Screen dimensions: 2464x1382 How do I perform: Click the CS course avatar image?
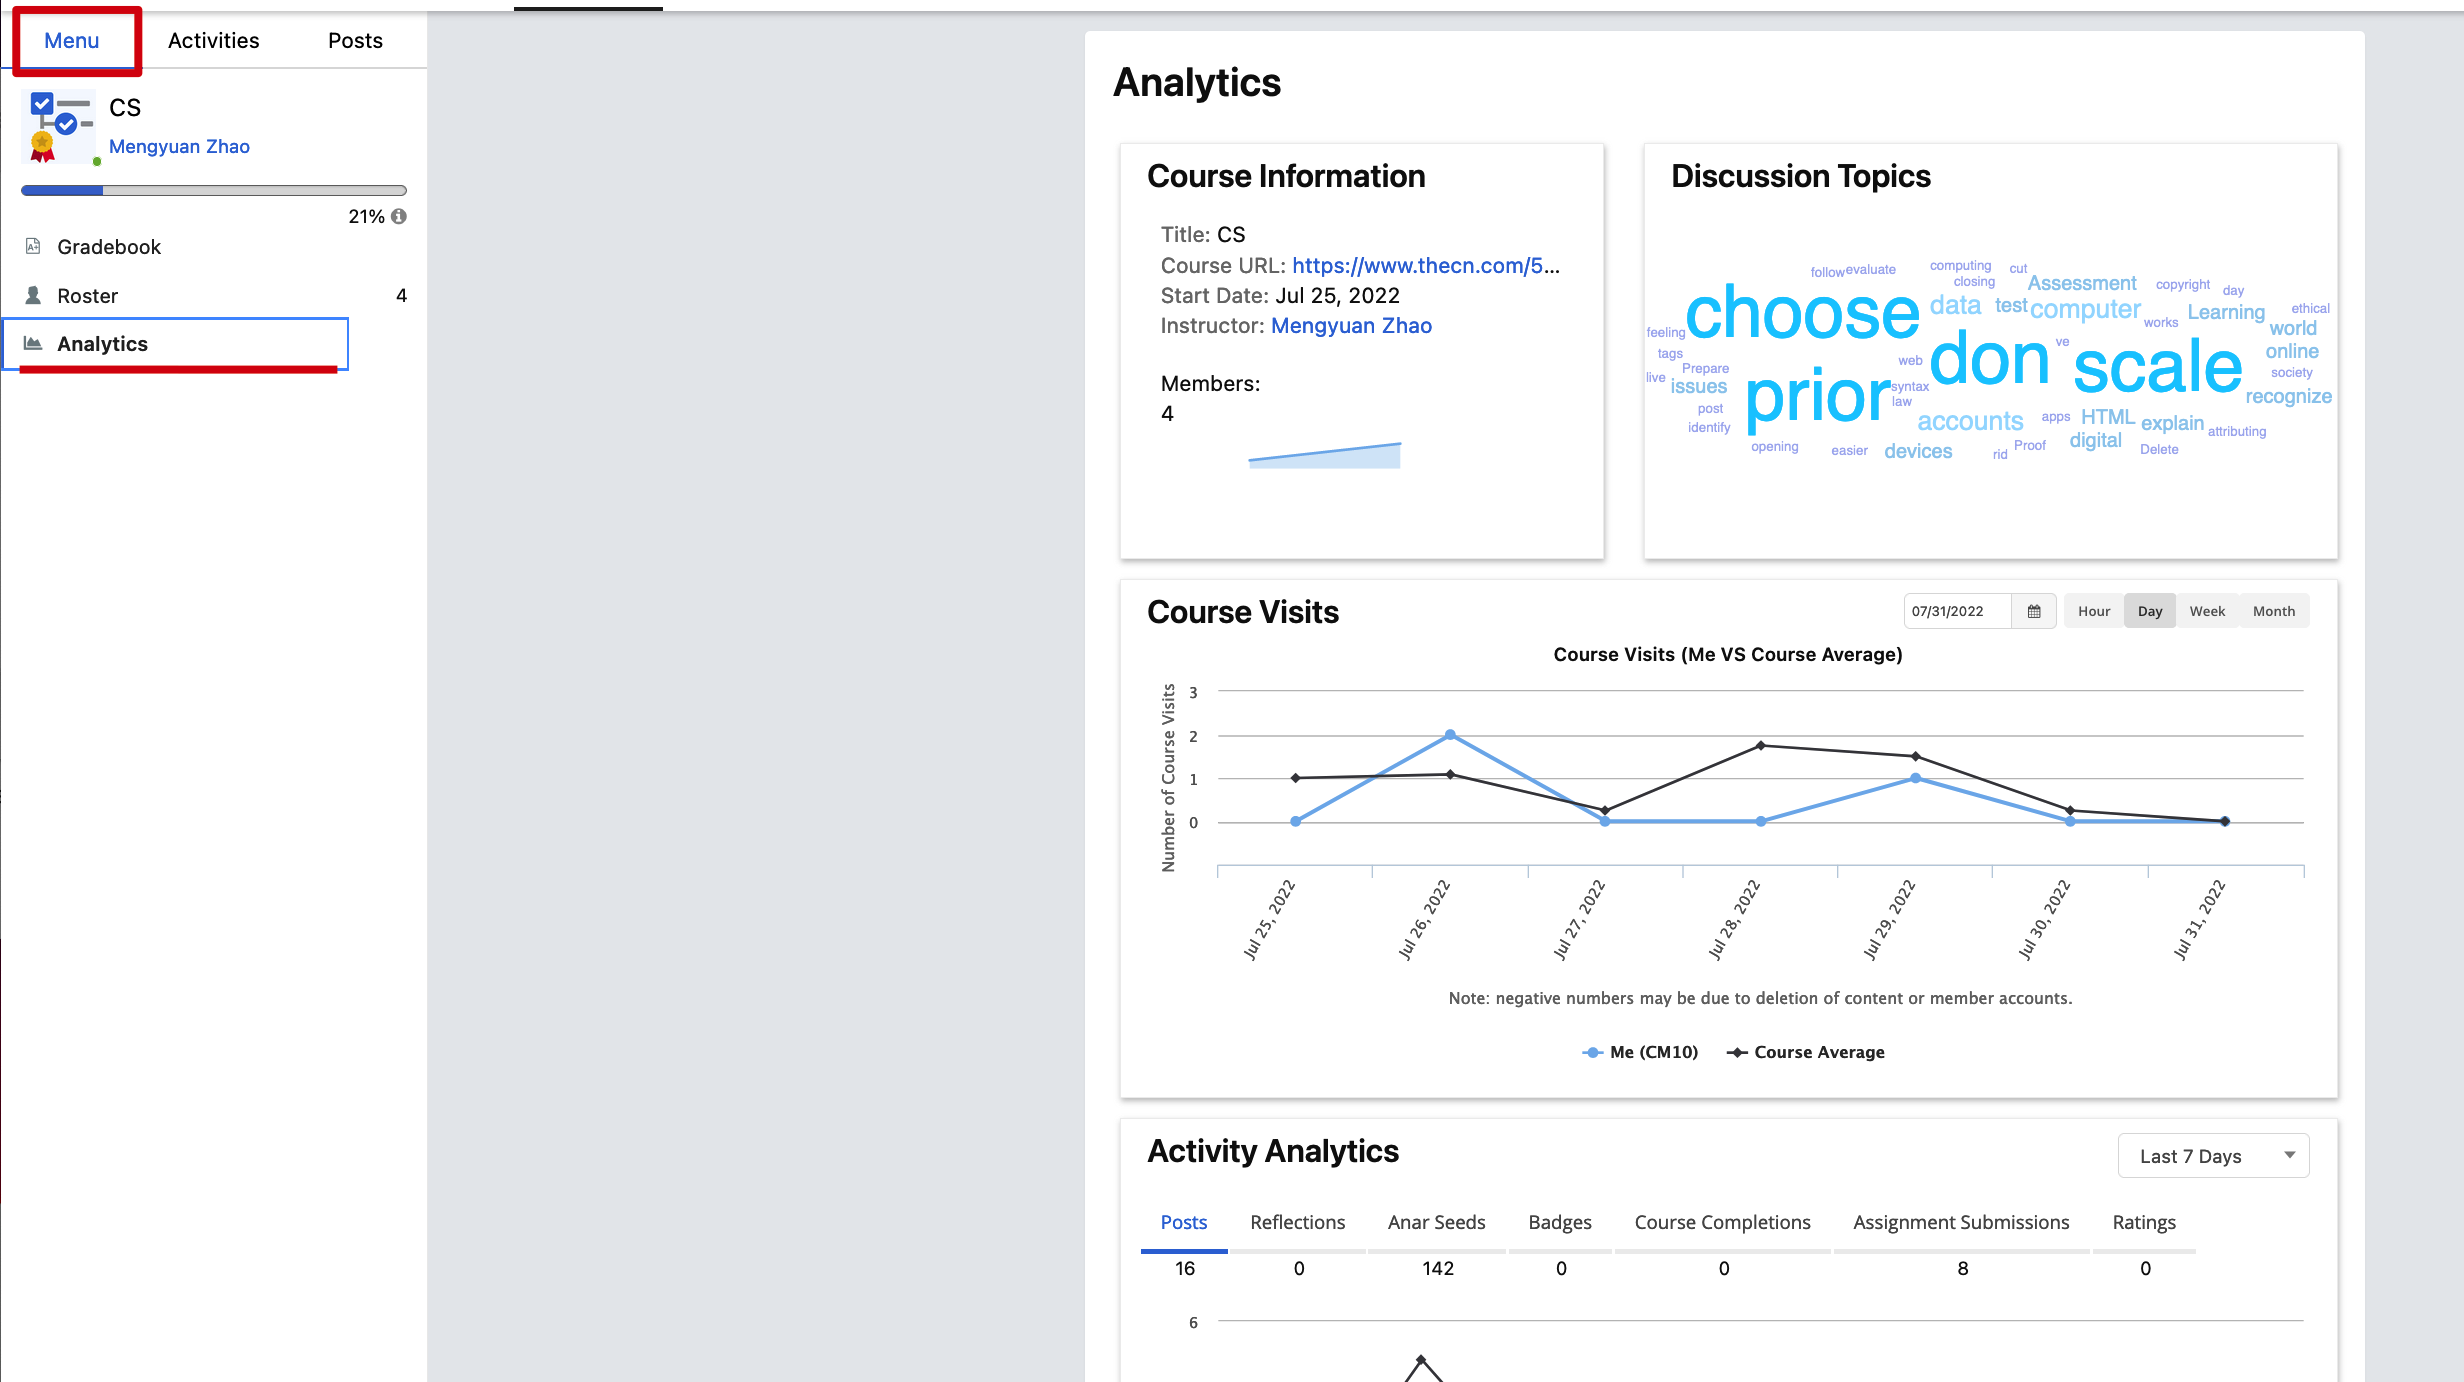point(59,127)
